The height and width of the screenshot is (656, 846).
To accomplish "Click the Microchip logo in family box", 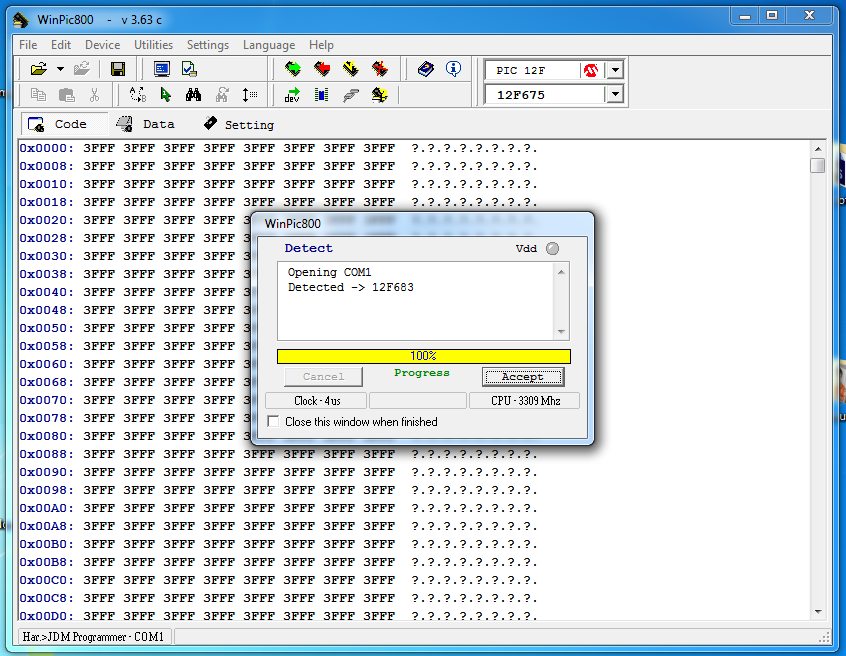I will pyautogui.click(x=591, y=70).
